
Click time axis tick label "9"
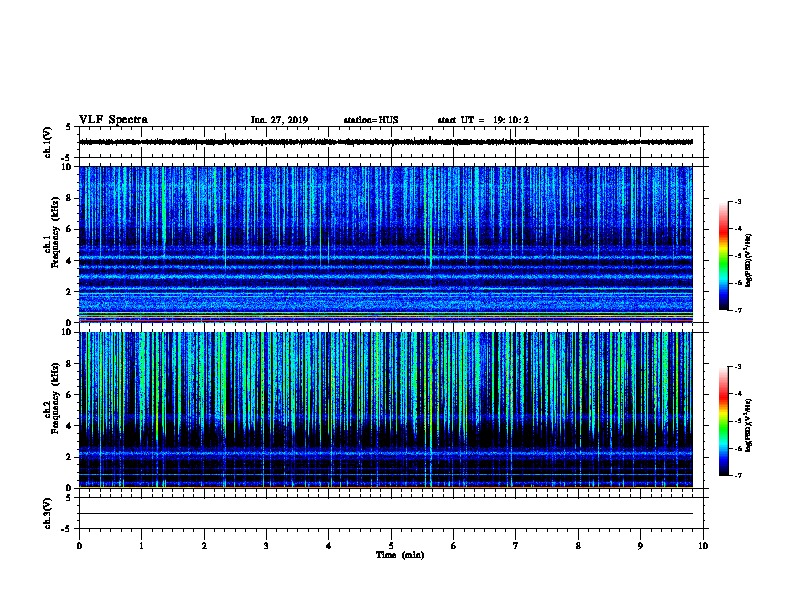tap(640, 546)
